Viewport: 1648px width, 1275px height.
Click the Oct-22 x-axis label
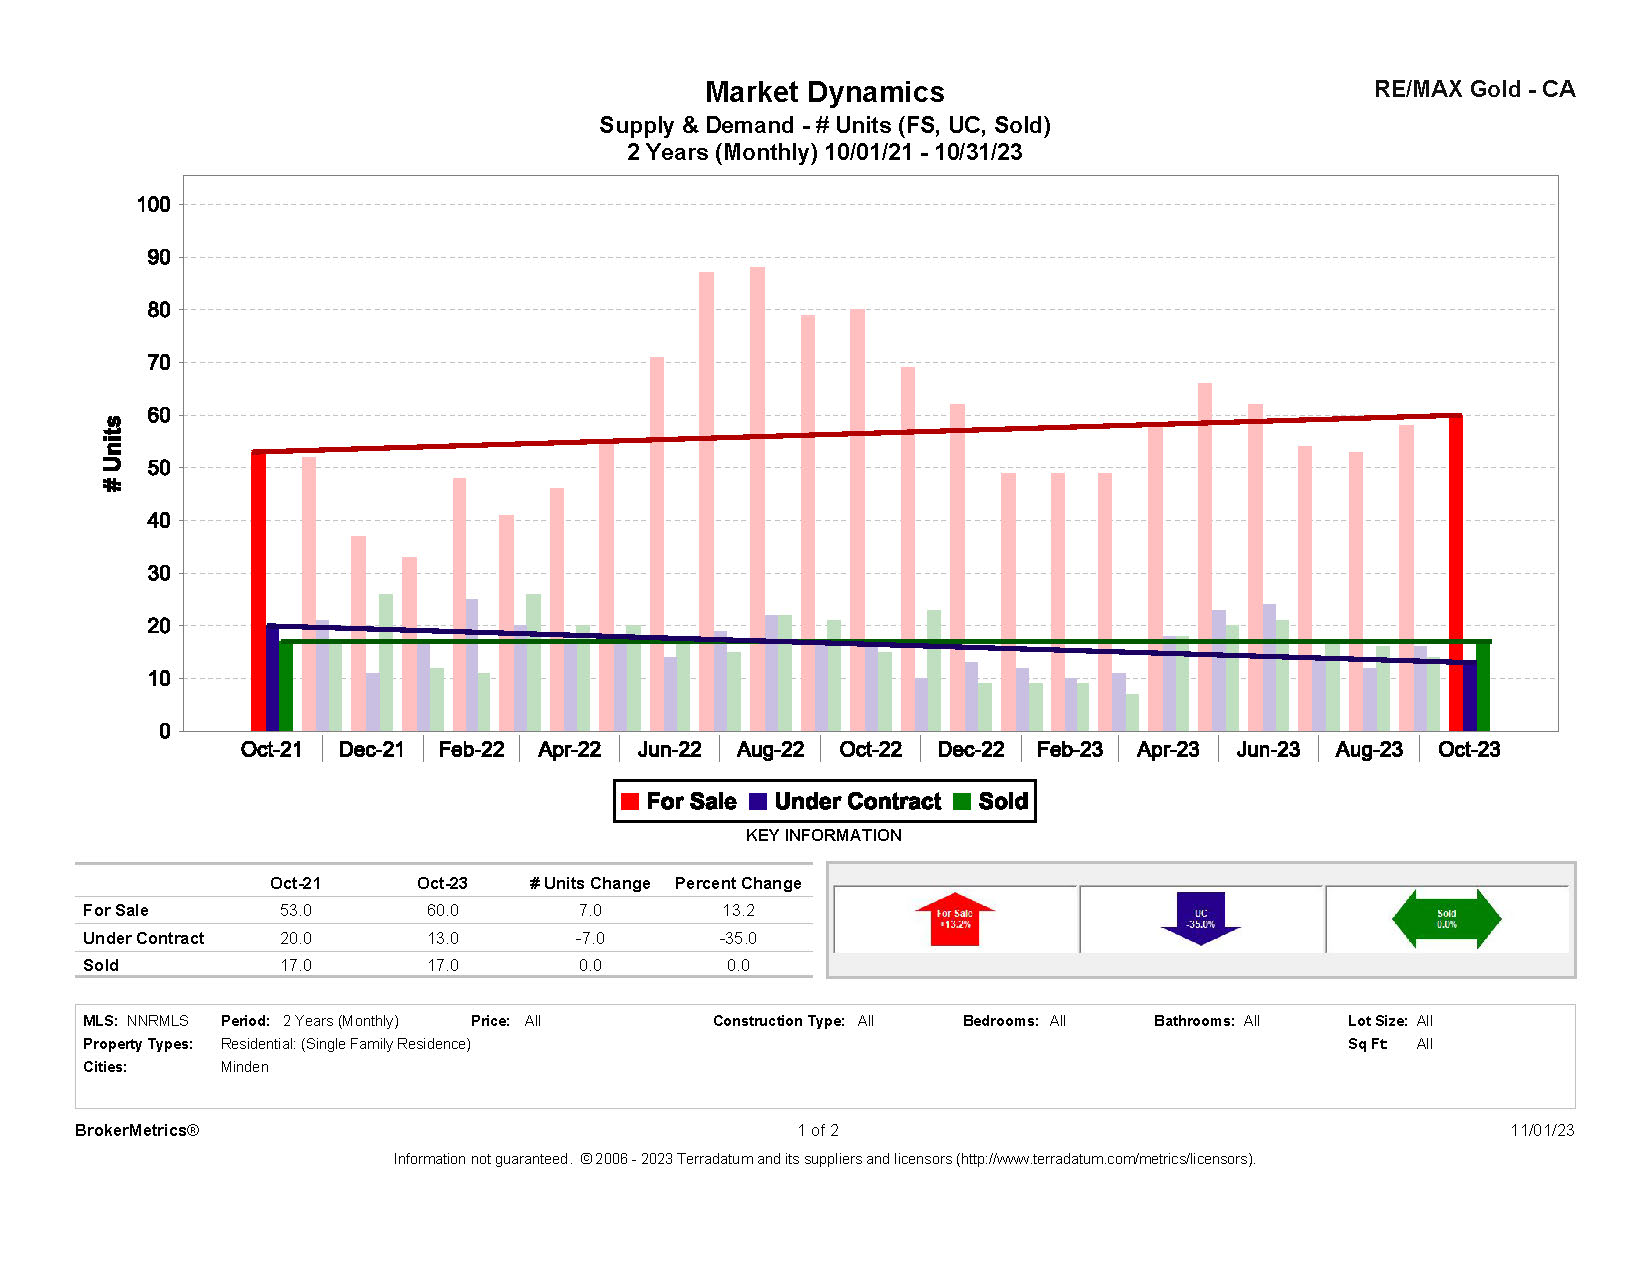[870, 749]
